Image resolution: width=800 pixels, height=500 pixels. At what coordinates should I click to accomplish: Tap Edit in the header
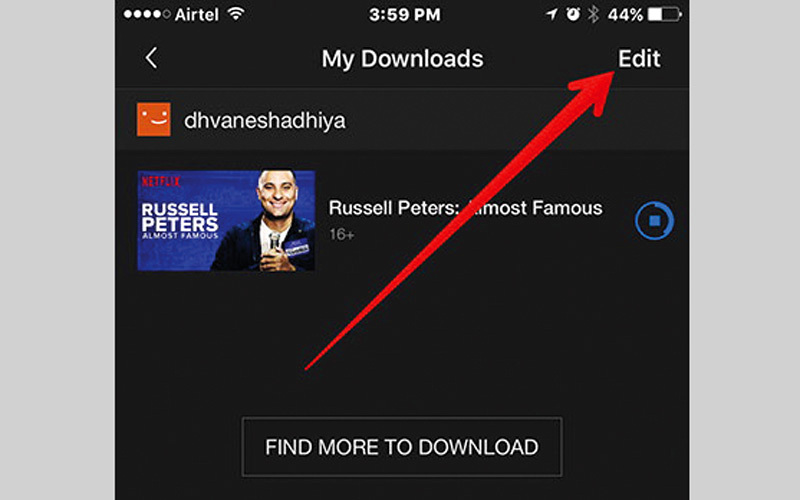click(x=639, y=59)
